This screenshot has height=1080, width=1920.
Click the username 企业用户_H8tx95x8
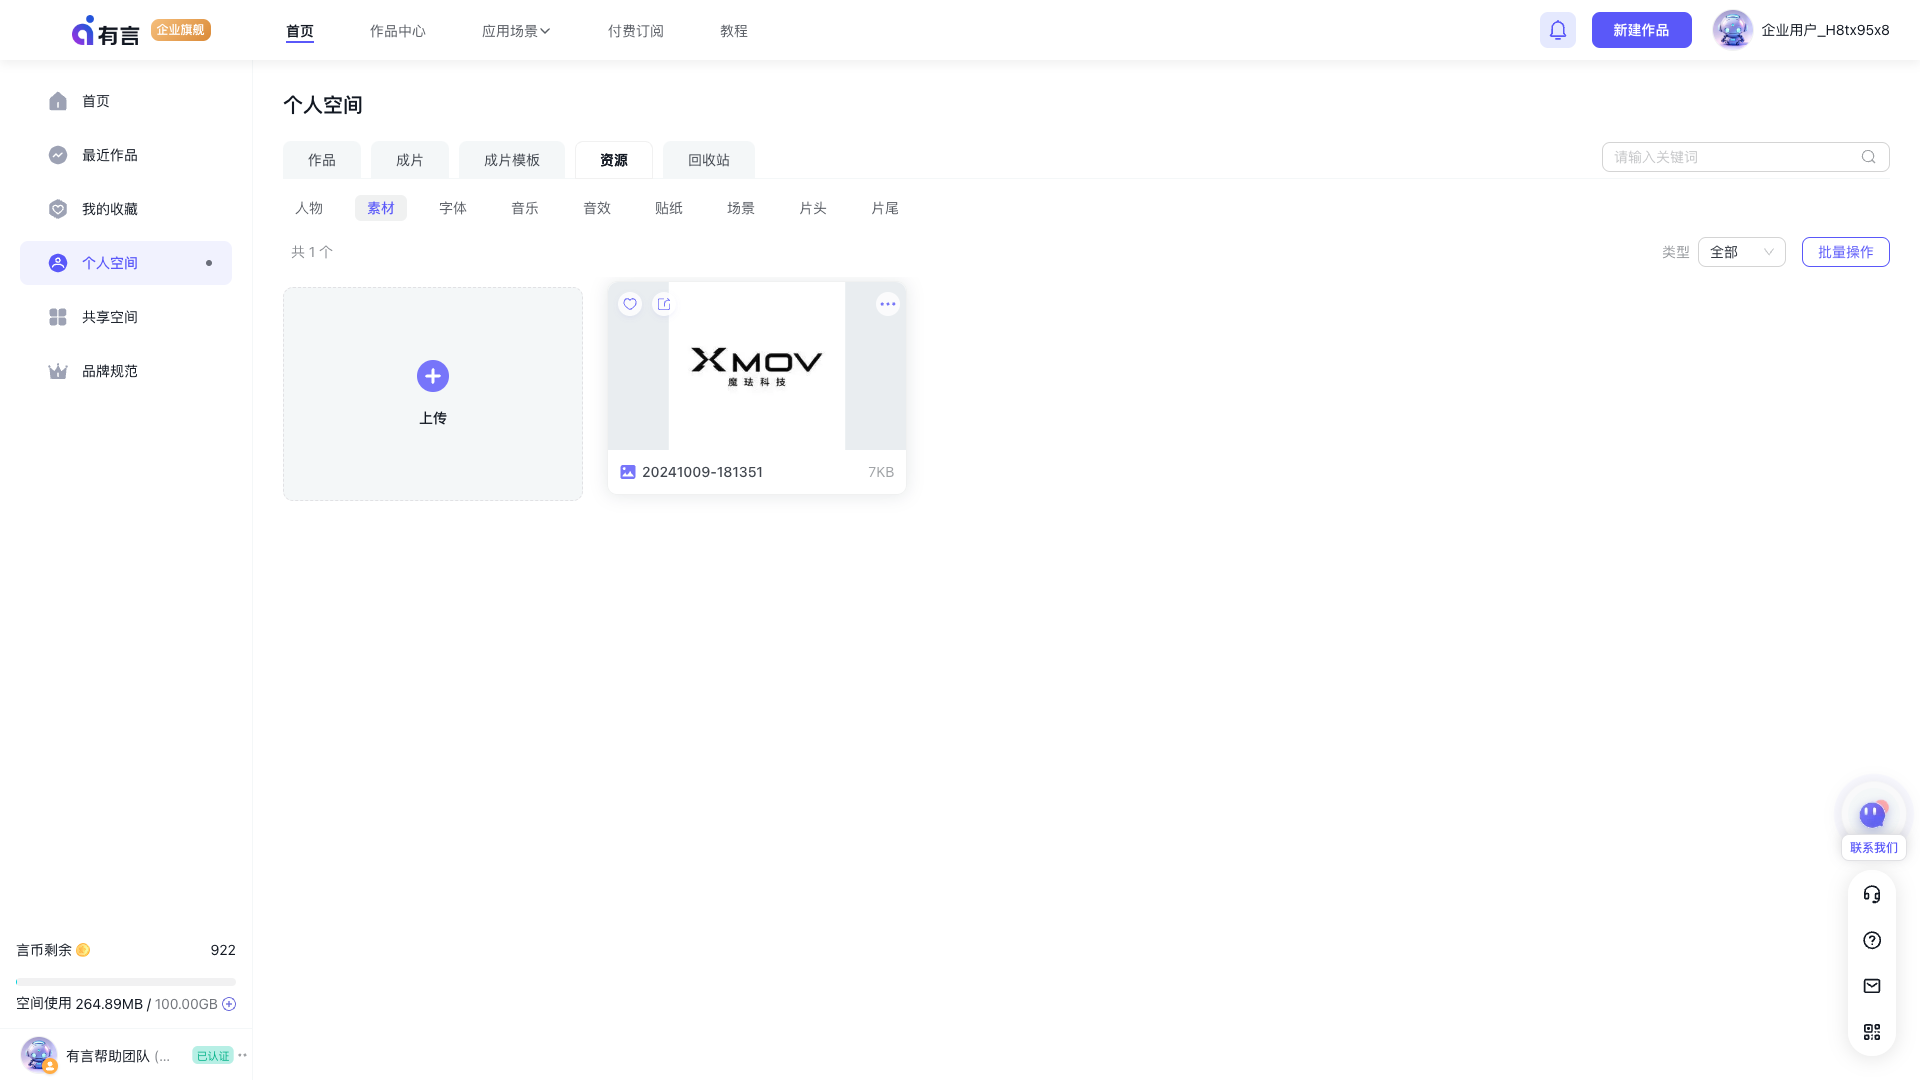(1825, 30)
